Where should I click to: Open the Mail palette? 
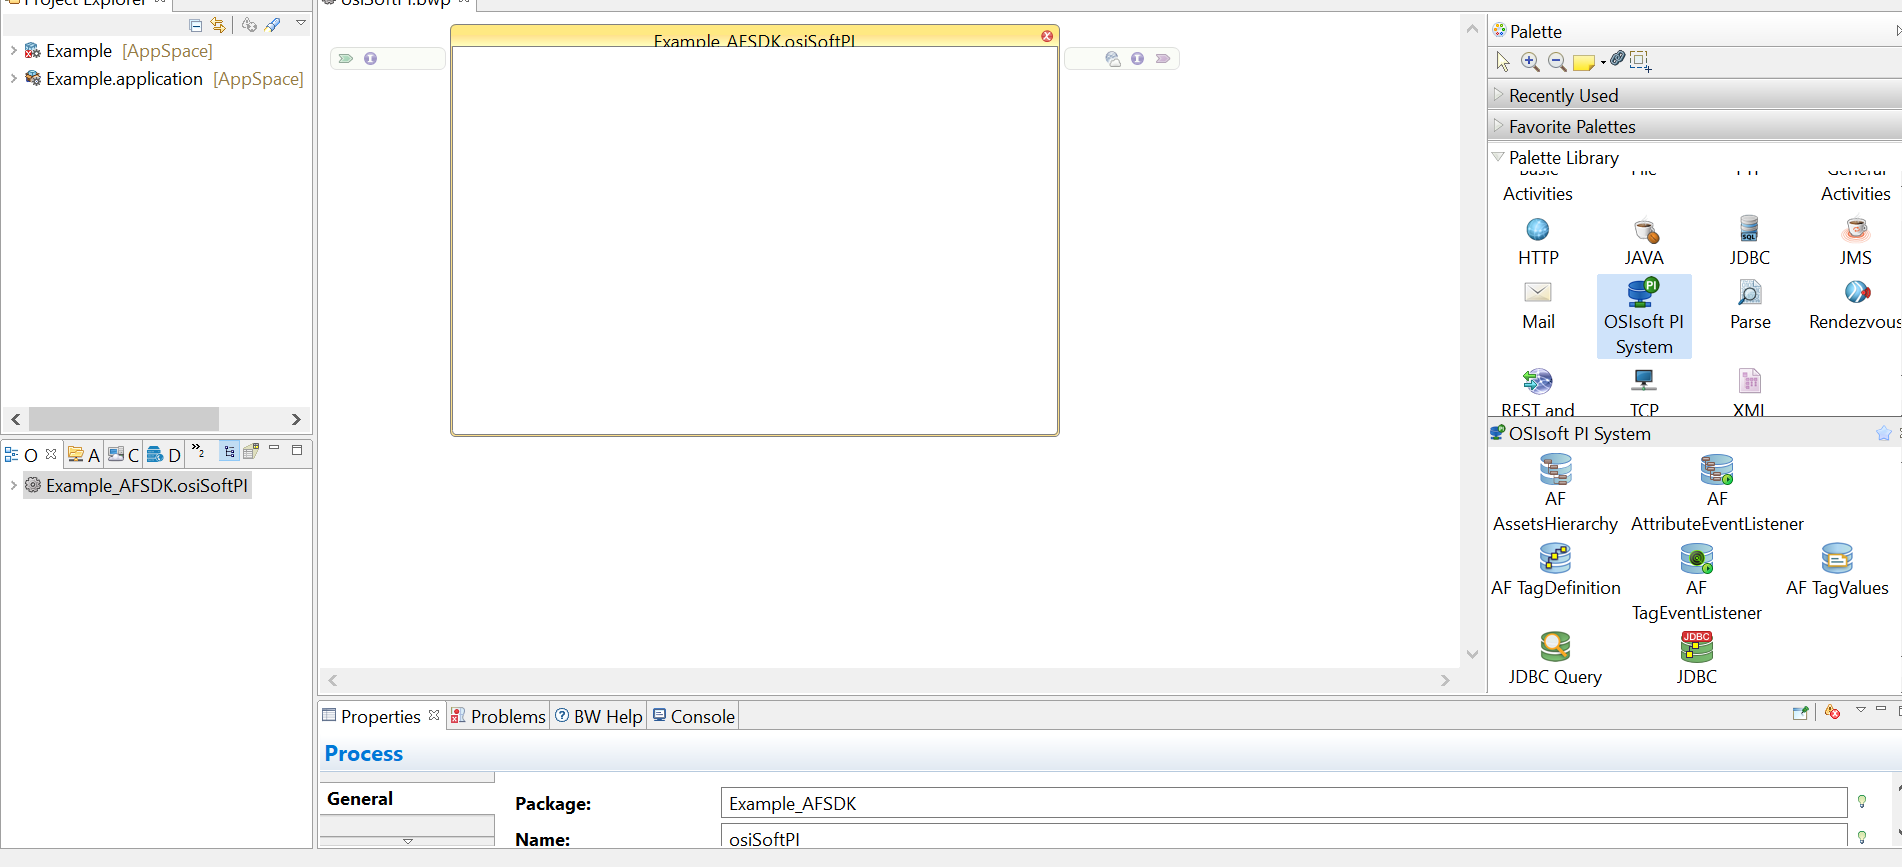[x=1538, y=307]
